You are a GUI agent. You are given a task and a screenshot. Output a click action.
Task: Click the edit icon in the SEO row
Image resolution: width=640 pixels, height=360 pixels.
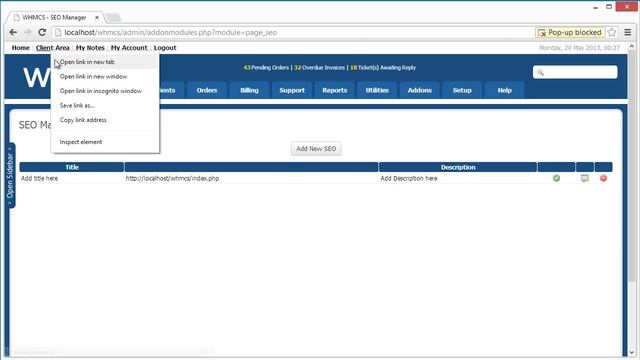coord(585,178)
